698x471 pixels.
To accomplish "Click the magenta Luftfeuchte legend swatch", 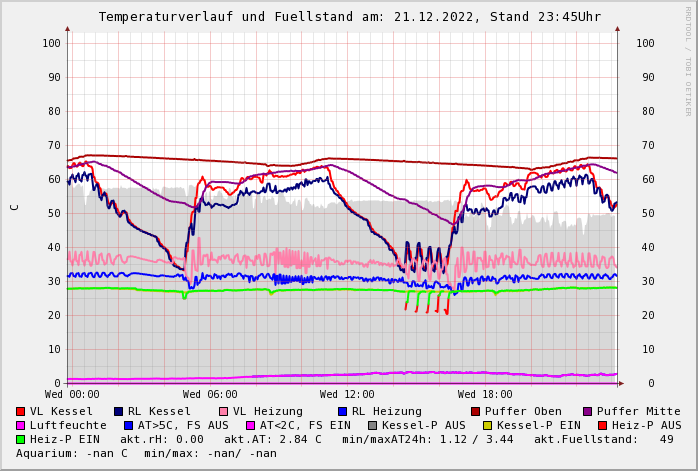I will point(21,425).
